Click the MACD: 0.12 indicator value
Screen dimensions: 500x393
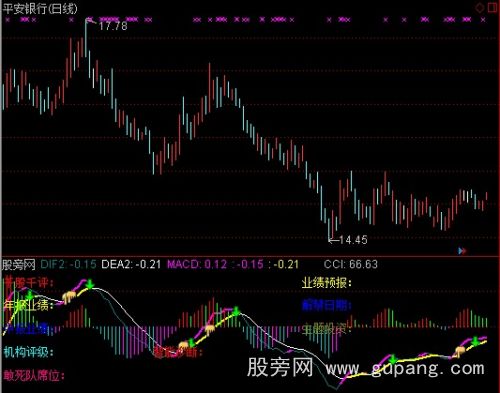pos(197,264)
